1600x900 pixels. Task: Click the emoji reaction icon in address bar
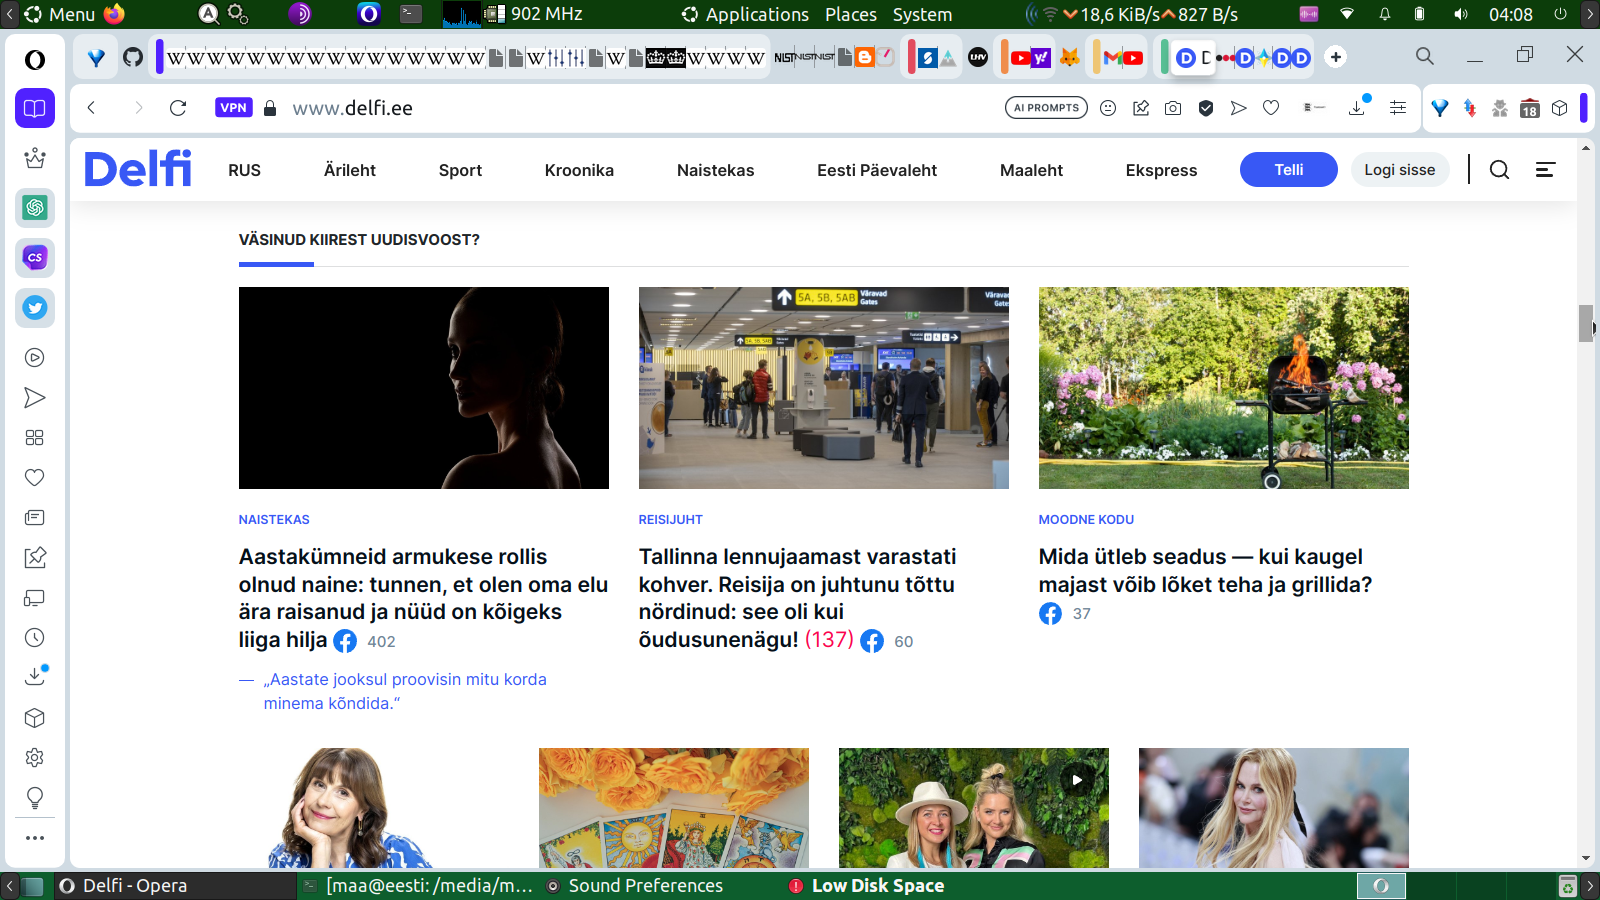click(1108, 108)
